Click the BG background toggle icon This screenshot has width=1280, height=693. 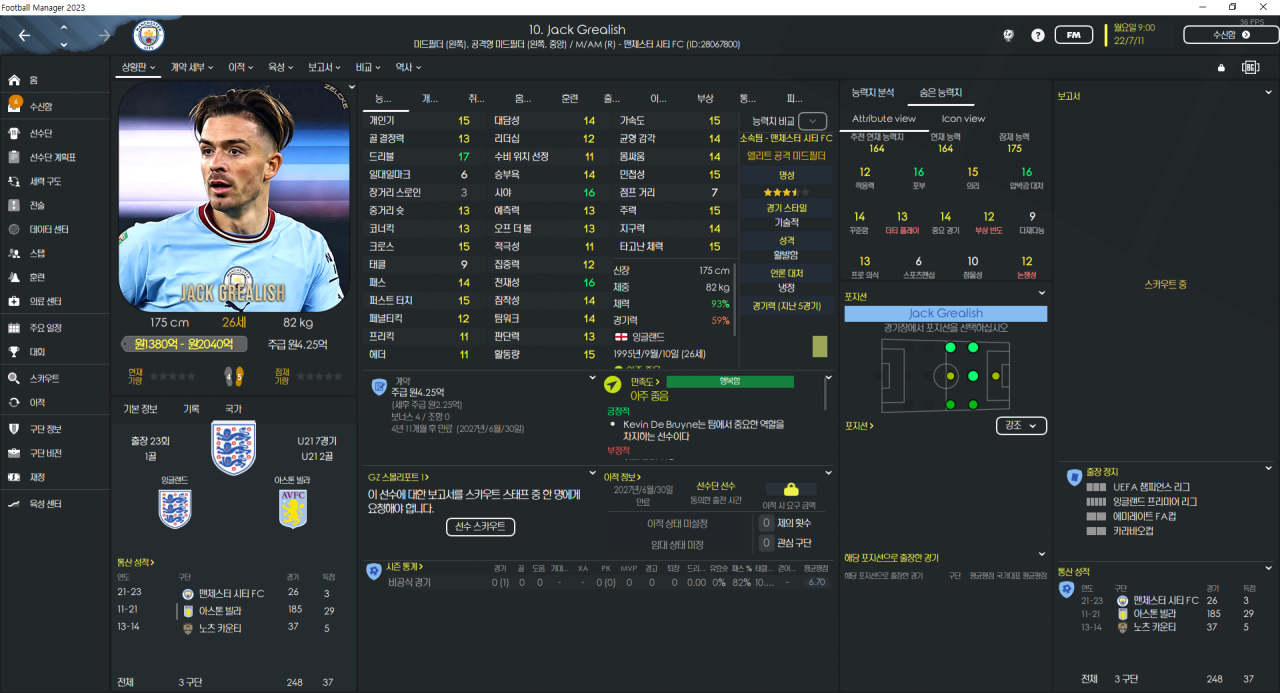[x=1250, y=67]
